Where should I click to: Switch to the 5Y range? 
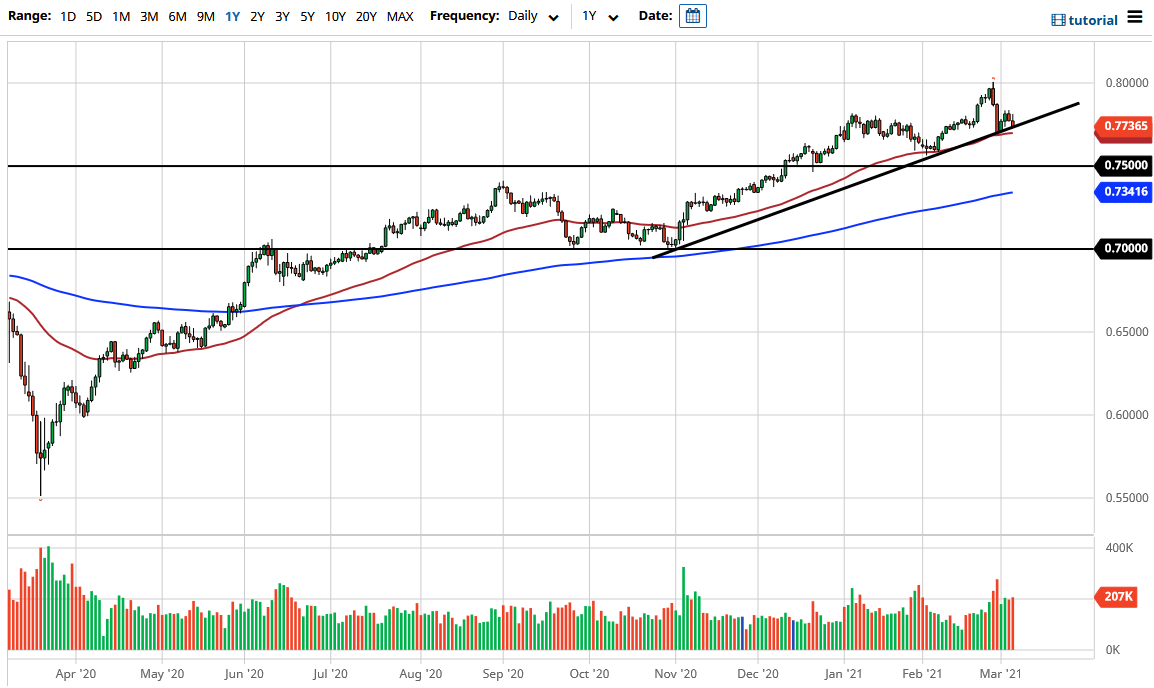(x=307, y=16)
